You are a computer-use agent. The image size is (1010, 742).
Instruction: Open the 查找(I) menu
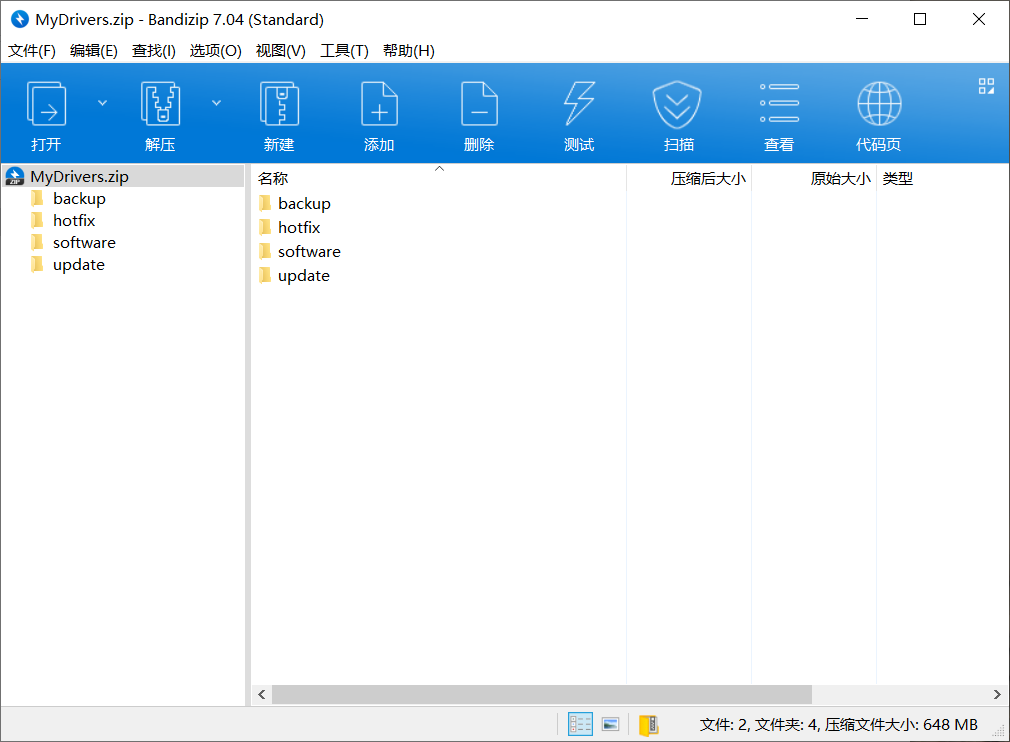pos(154,51)
